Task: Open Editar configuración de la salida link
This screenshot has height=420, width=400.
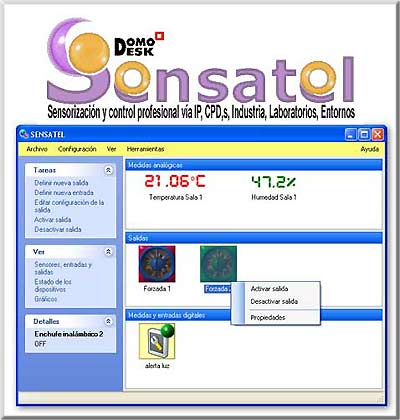Action: (x=69, y=206)
